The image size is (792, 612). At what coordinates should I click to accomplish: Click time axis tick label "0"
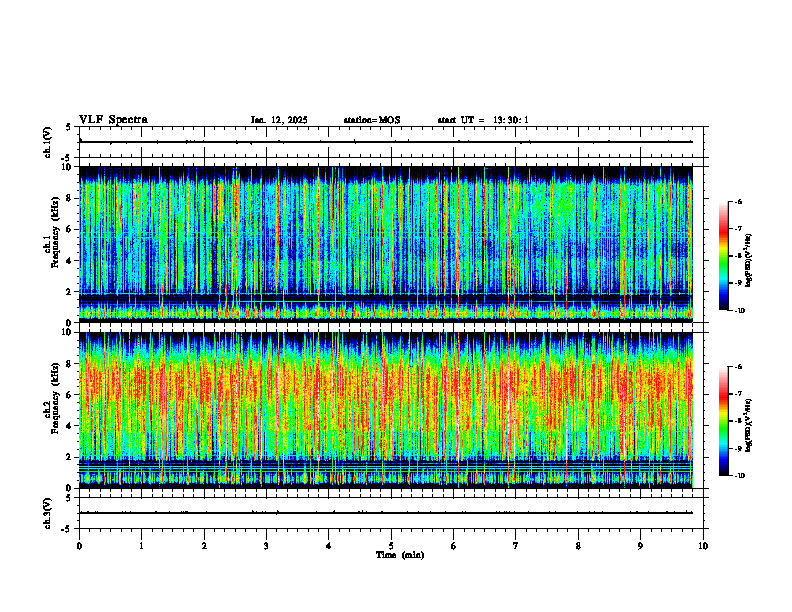tap(79, 546)
